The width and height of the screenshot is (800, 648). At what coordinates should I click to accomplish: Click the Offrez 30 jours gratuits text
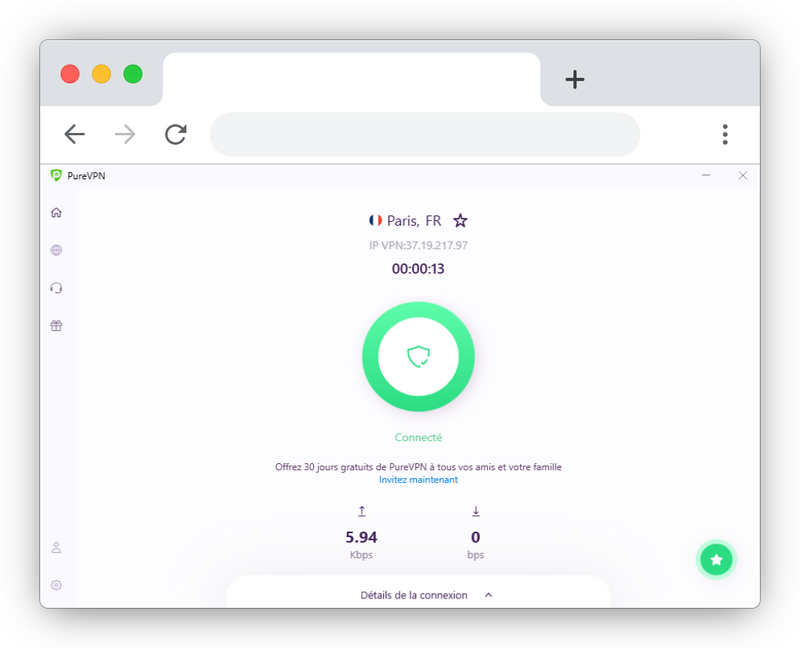[418, 467]
